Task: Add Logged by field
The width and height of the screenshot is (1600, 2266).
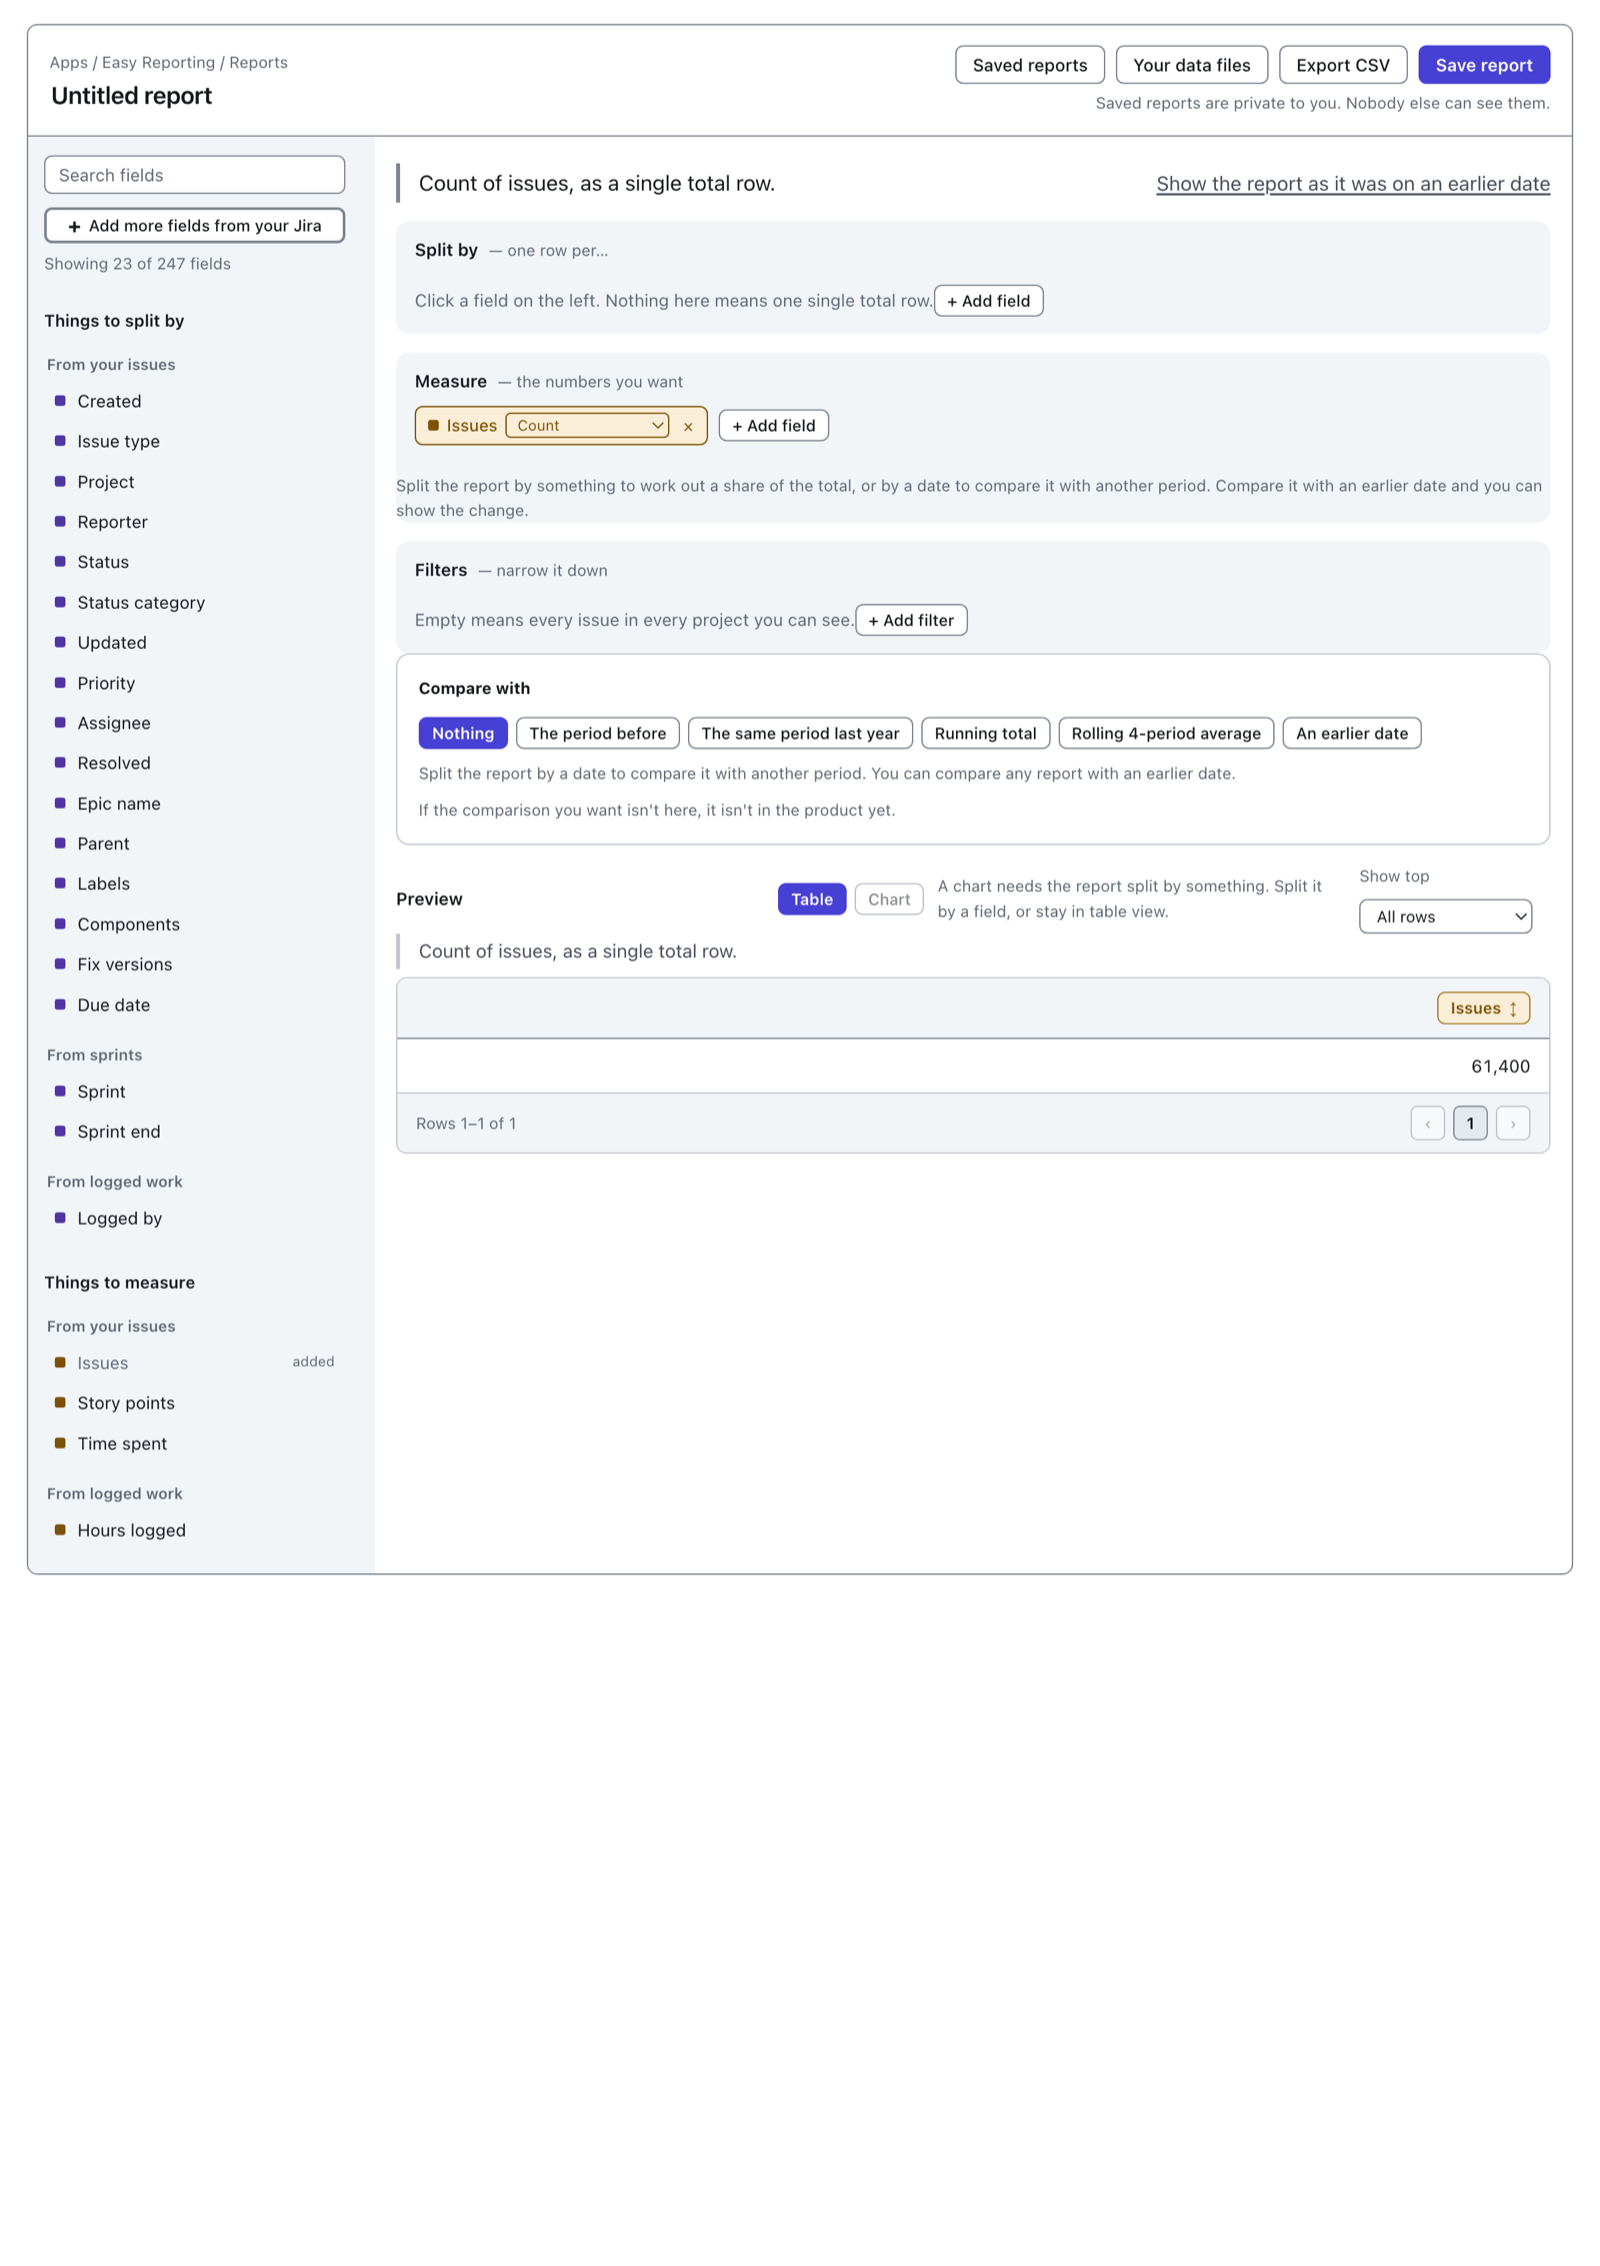Action: (x=194, y=1218)
